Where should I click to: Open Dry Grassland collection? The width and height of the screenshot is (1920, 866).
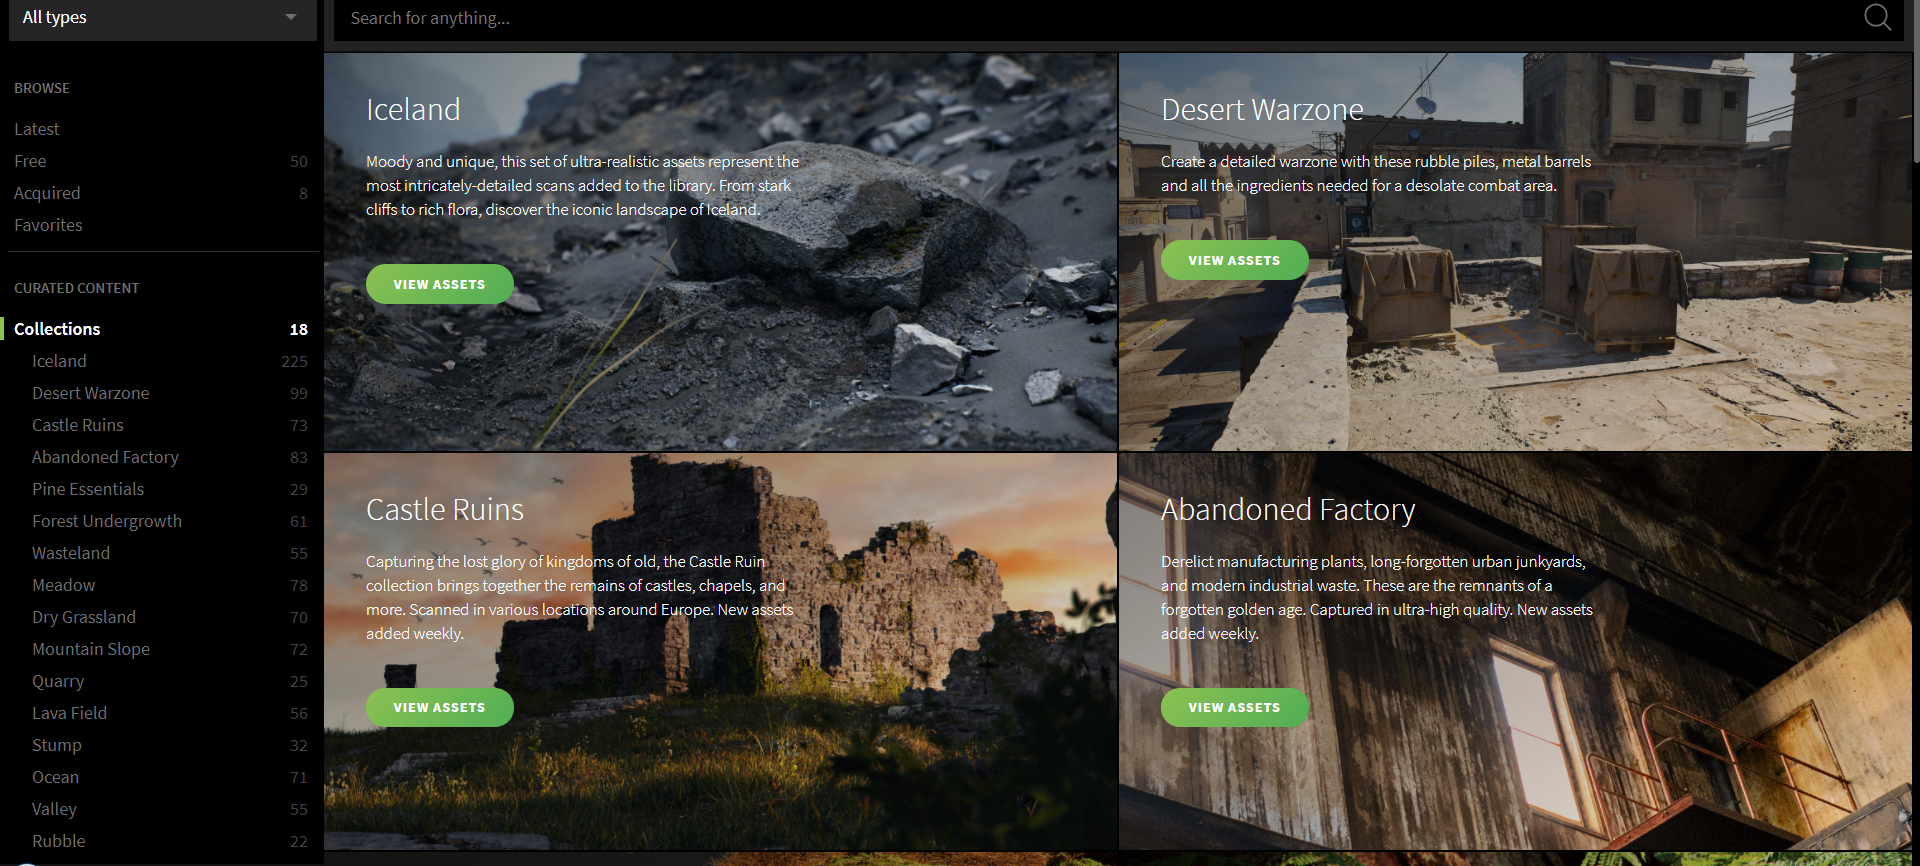[x=84, y=617]
